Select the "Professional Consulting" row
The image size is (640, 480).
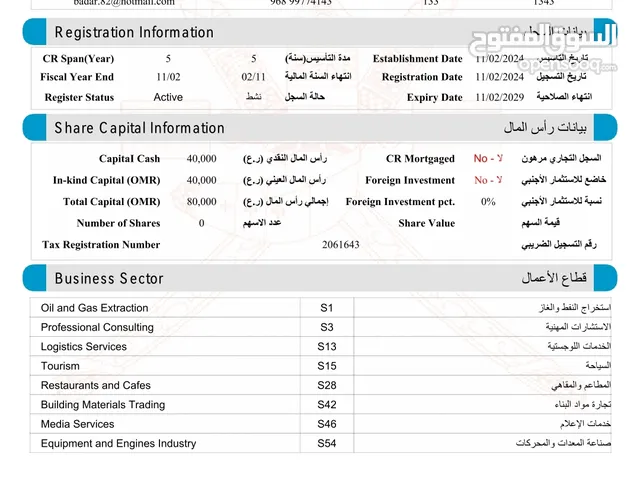click(320, 327)
